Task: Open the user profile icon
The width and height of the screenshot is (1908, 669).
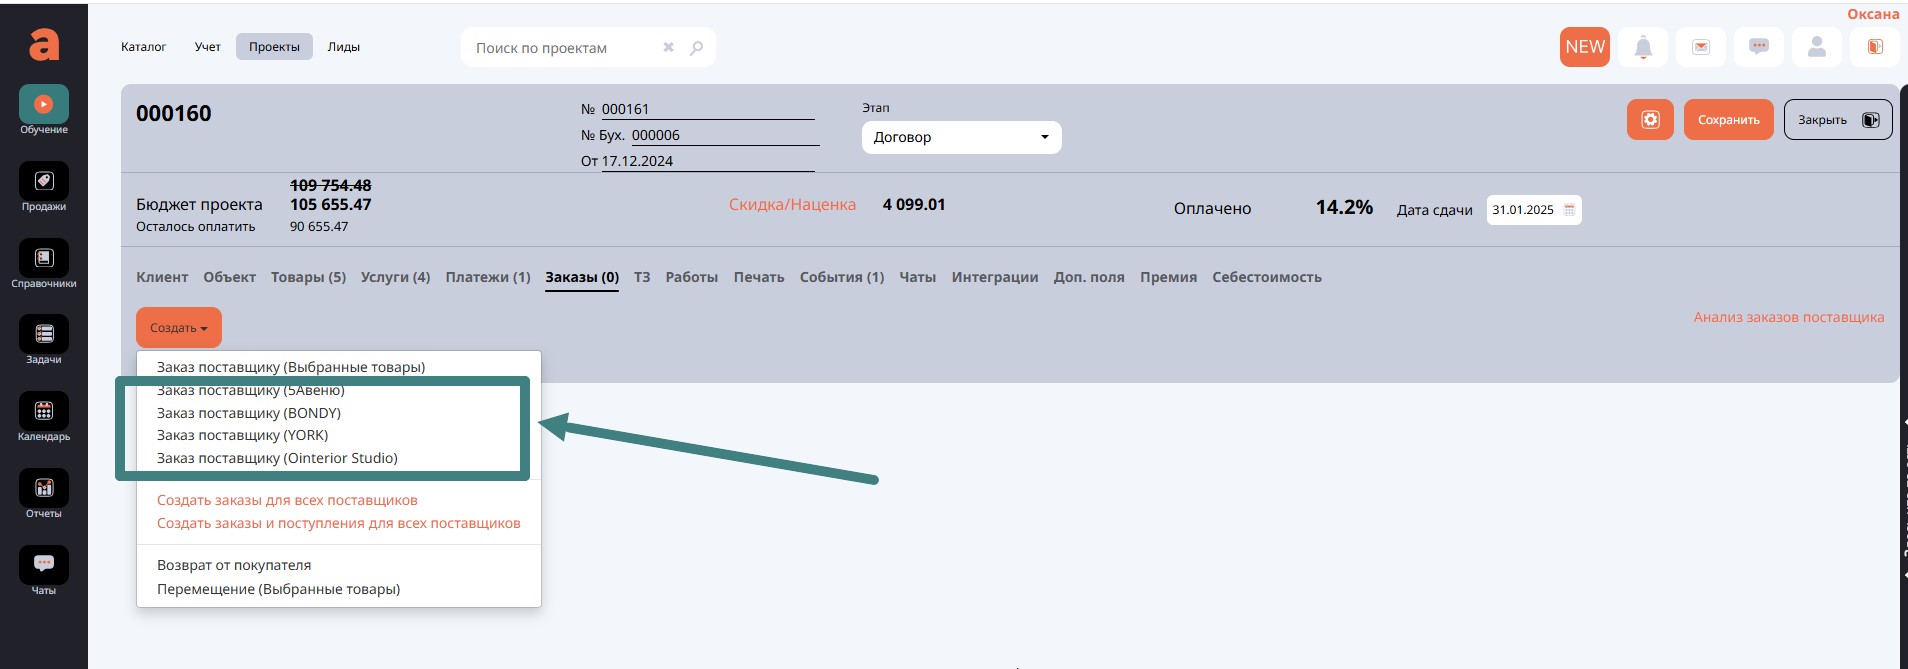Action: tap(1817, 47)
